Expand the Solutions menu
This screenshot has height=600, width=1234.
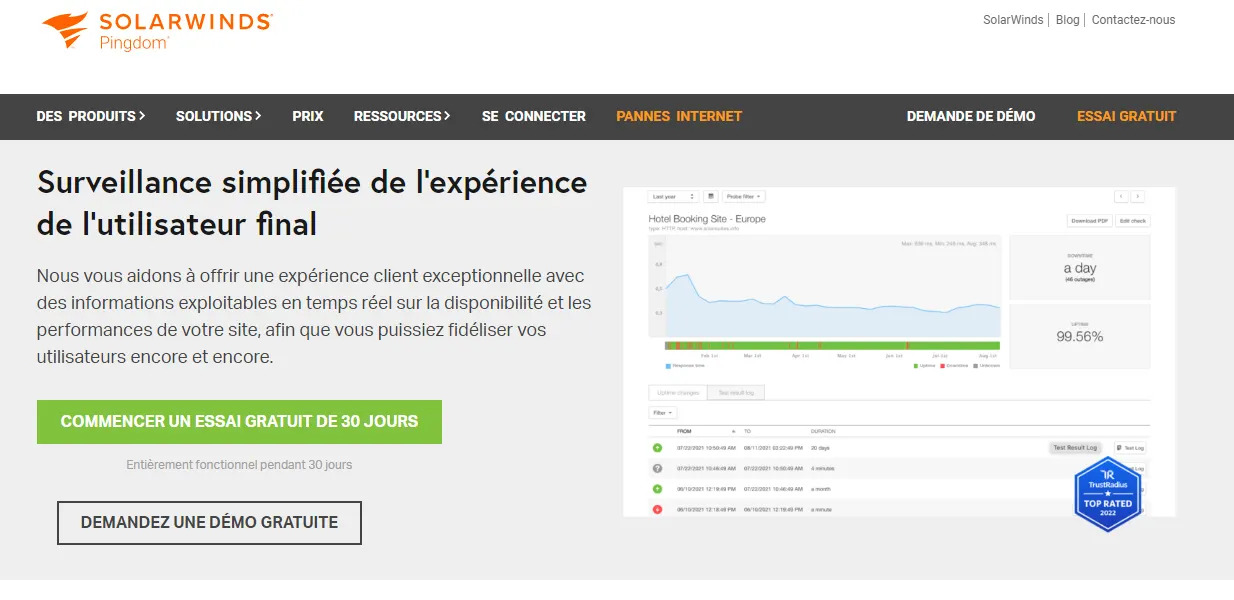pos(219,116)
